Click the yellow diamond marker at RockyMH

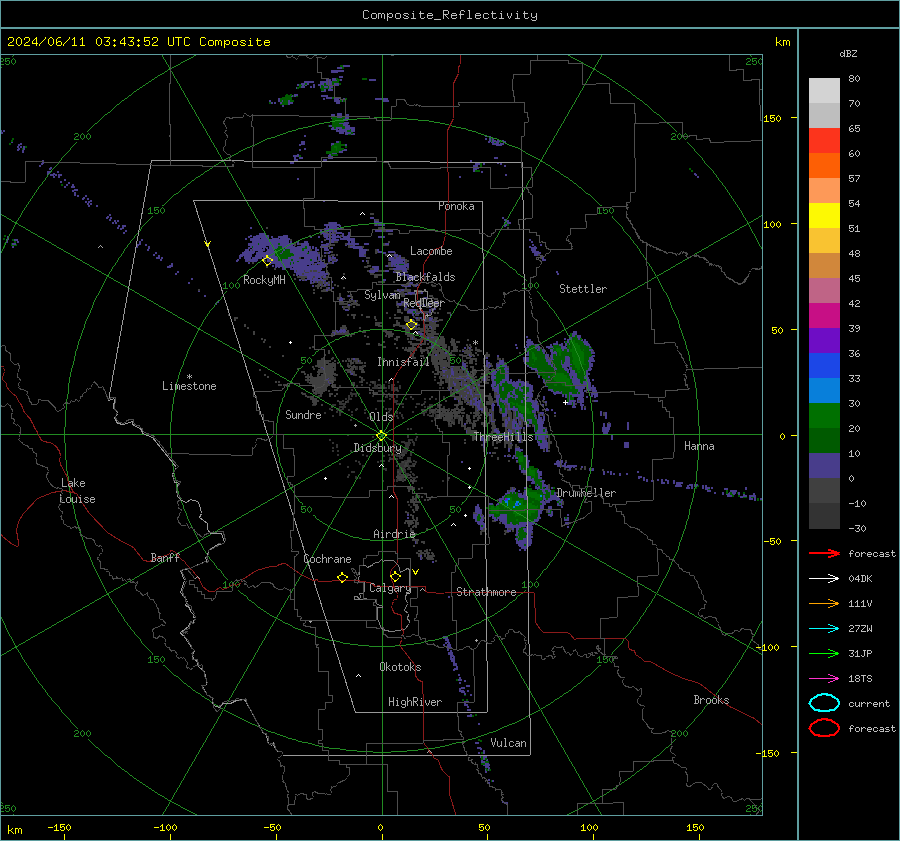pyautogui.click(x=267, y=261)
